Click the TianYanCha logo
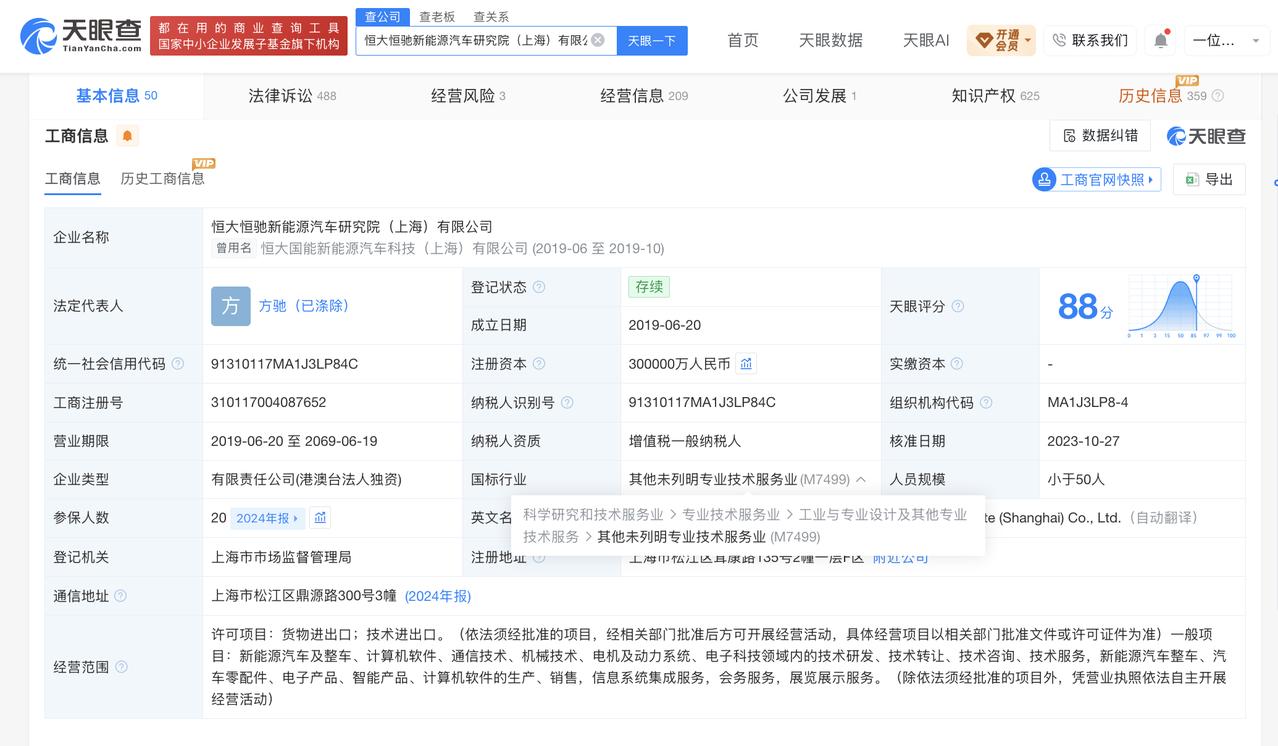The height and width of the screenshot is (746, 1278). pyautogui.click(x=81, y=36)
